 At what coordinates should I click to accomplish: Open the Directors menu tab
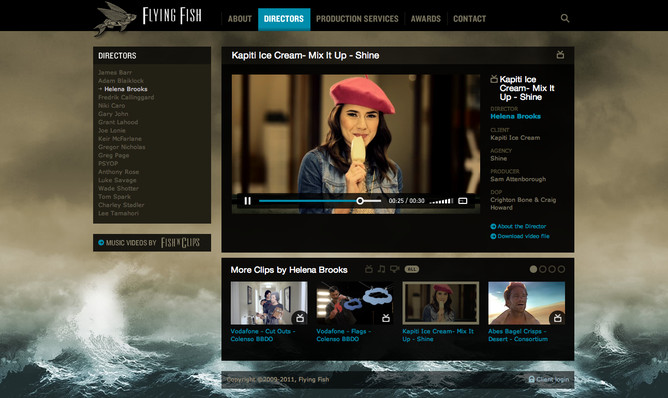[284, 19]
